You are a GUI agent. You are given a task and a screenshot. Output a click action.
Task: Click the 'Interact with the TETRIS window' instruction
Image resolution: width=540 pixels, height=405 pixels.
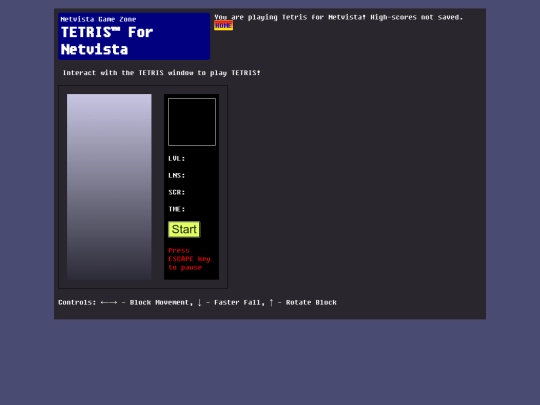161,73
